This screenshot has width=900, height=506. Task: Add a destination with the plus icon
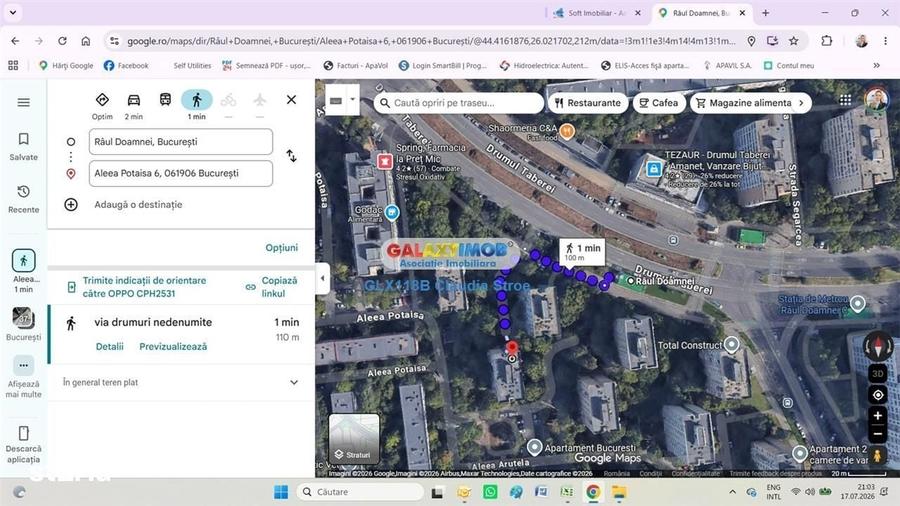(x=71, y=204)
